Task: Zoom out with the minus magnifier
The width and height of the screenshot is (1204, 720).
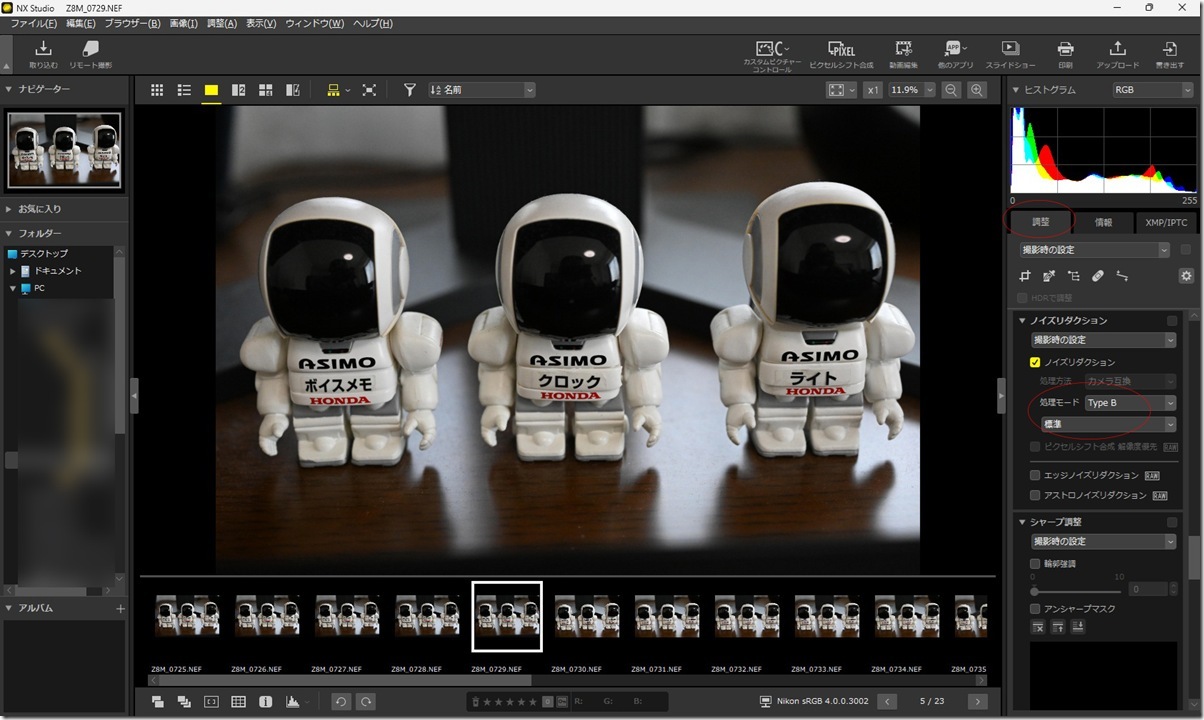Action: click(x=951, y=90)
